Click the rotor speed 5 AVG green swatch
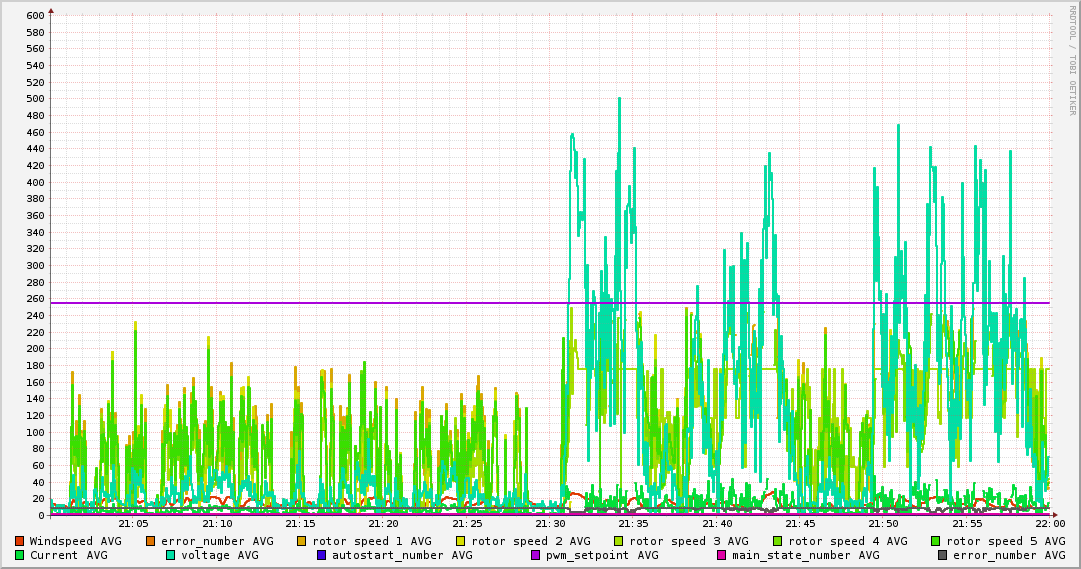 tap(936, 541)
